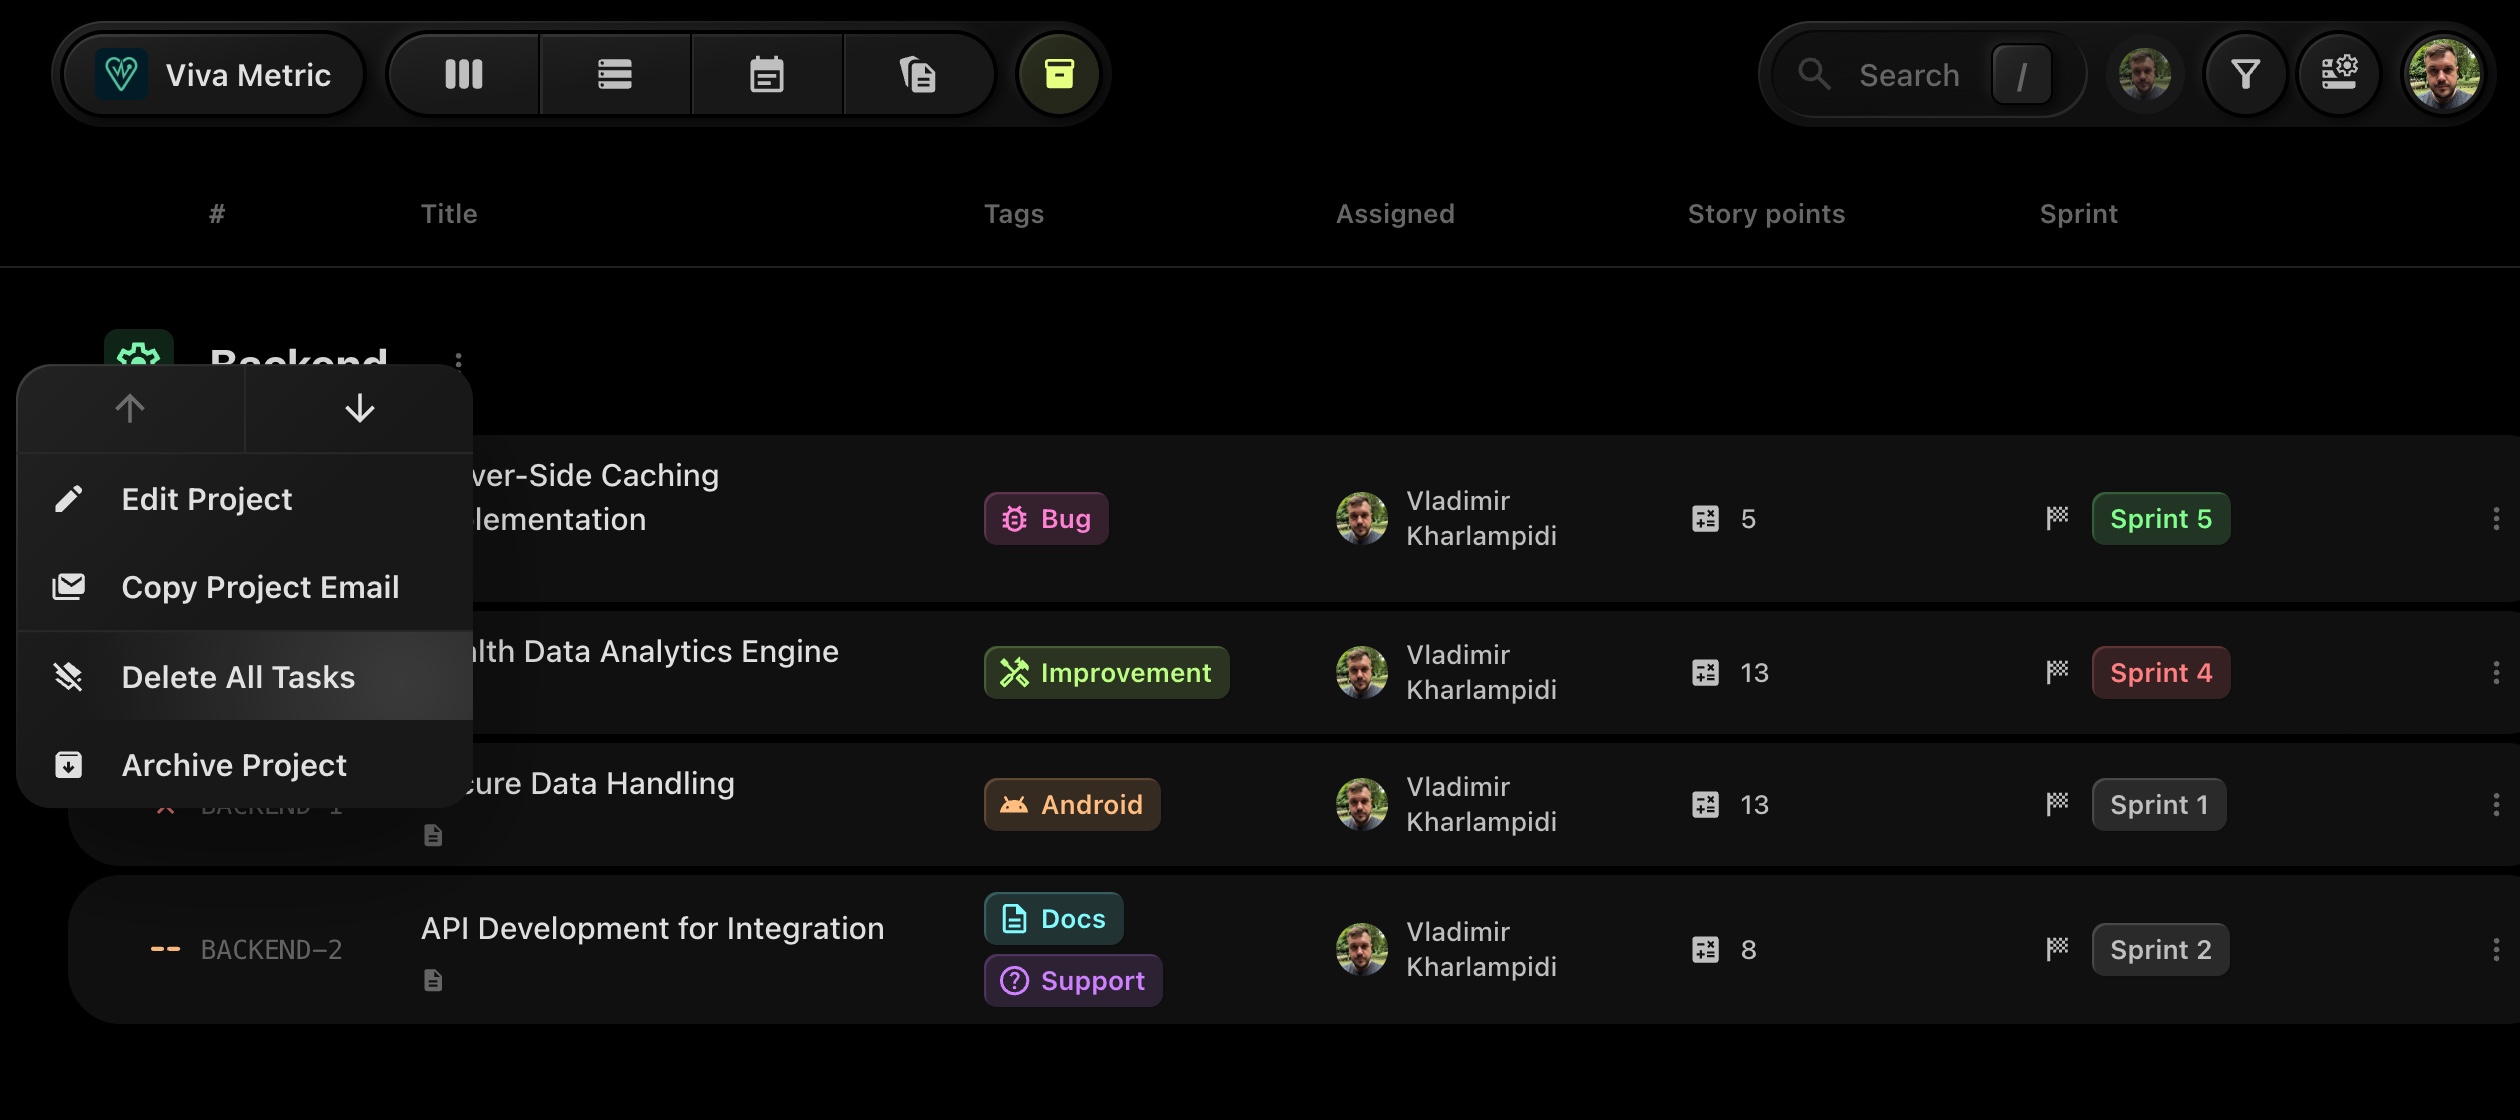Toggle the yellow archive button
The width and height of the screenshot is (2520, 1120).
1058,74
